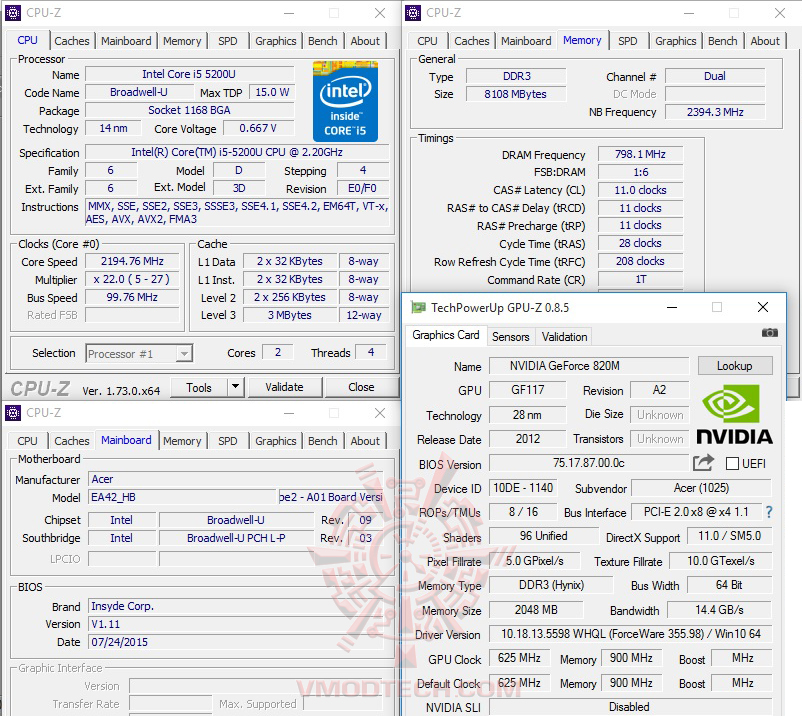
Task: Open Bench tab in the top-left CPU-Z window
Action: 323,41
